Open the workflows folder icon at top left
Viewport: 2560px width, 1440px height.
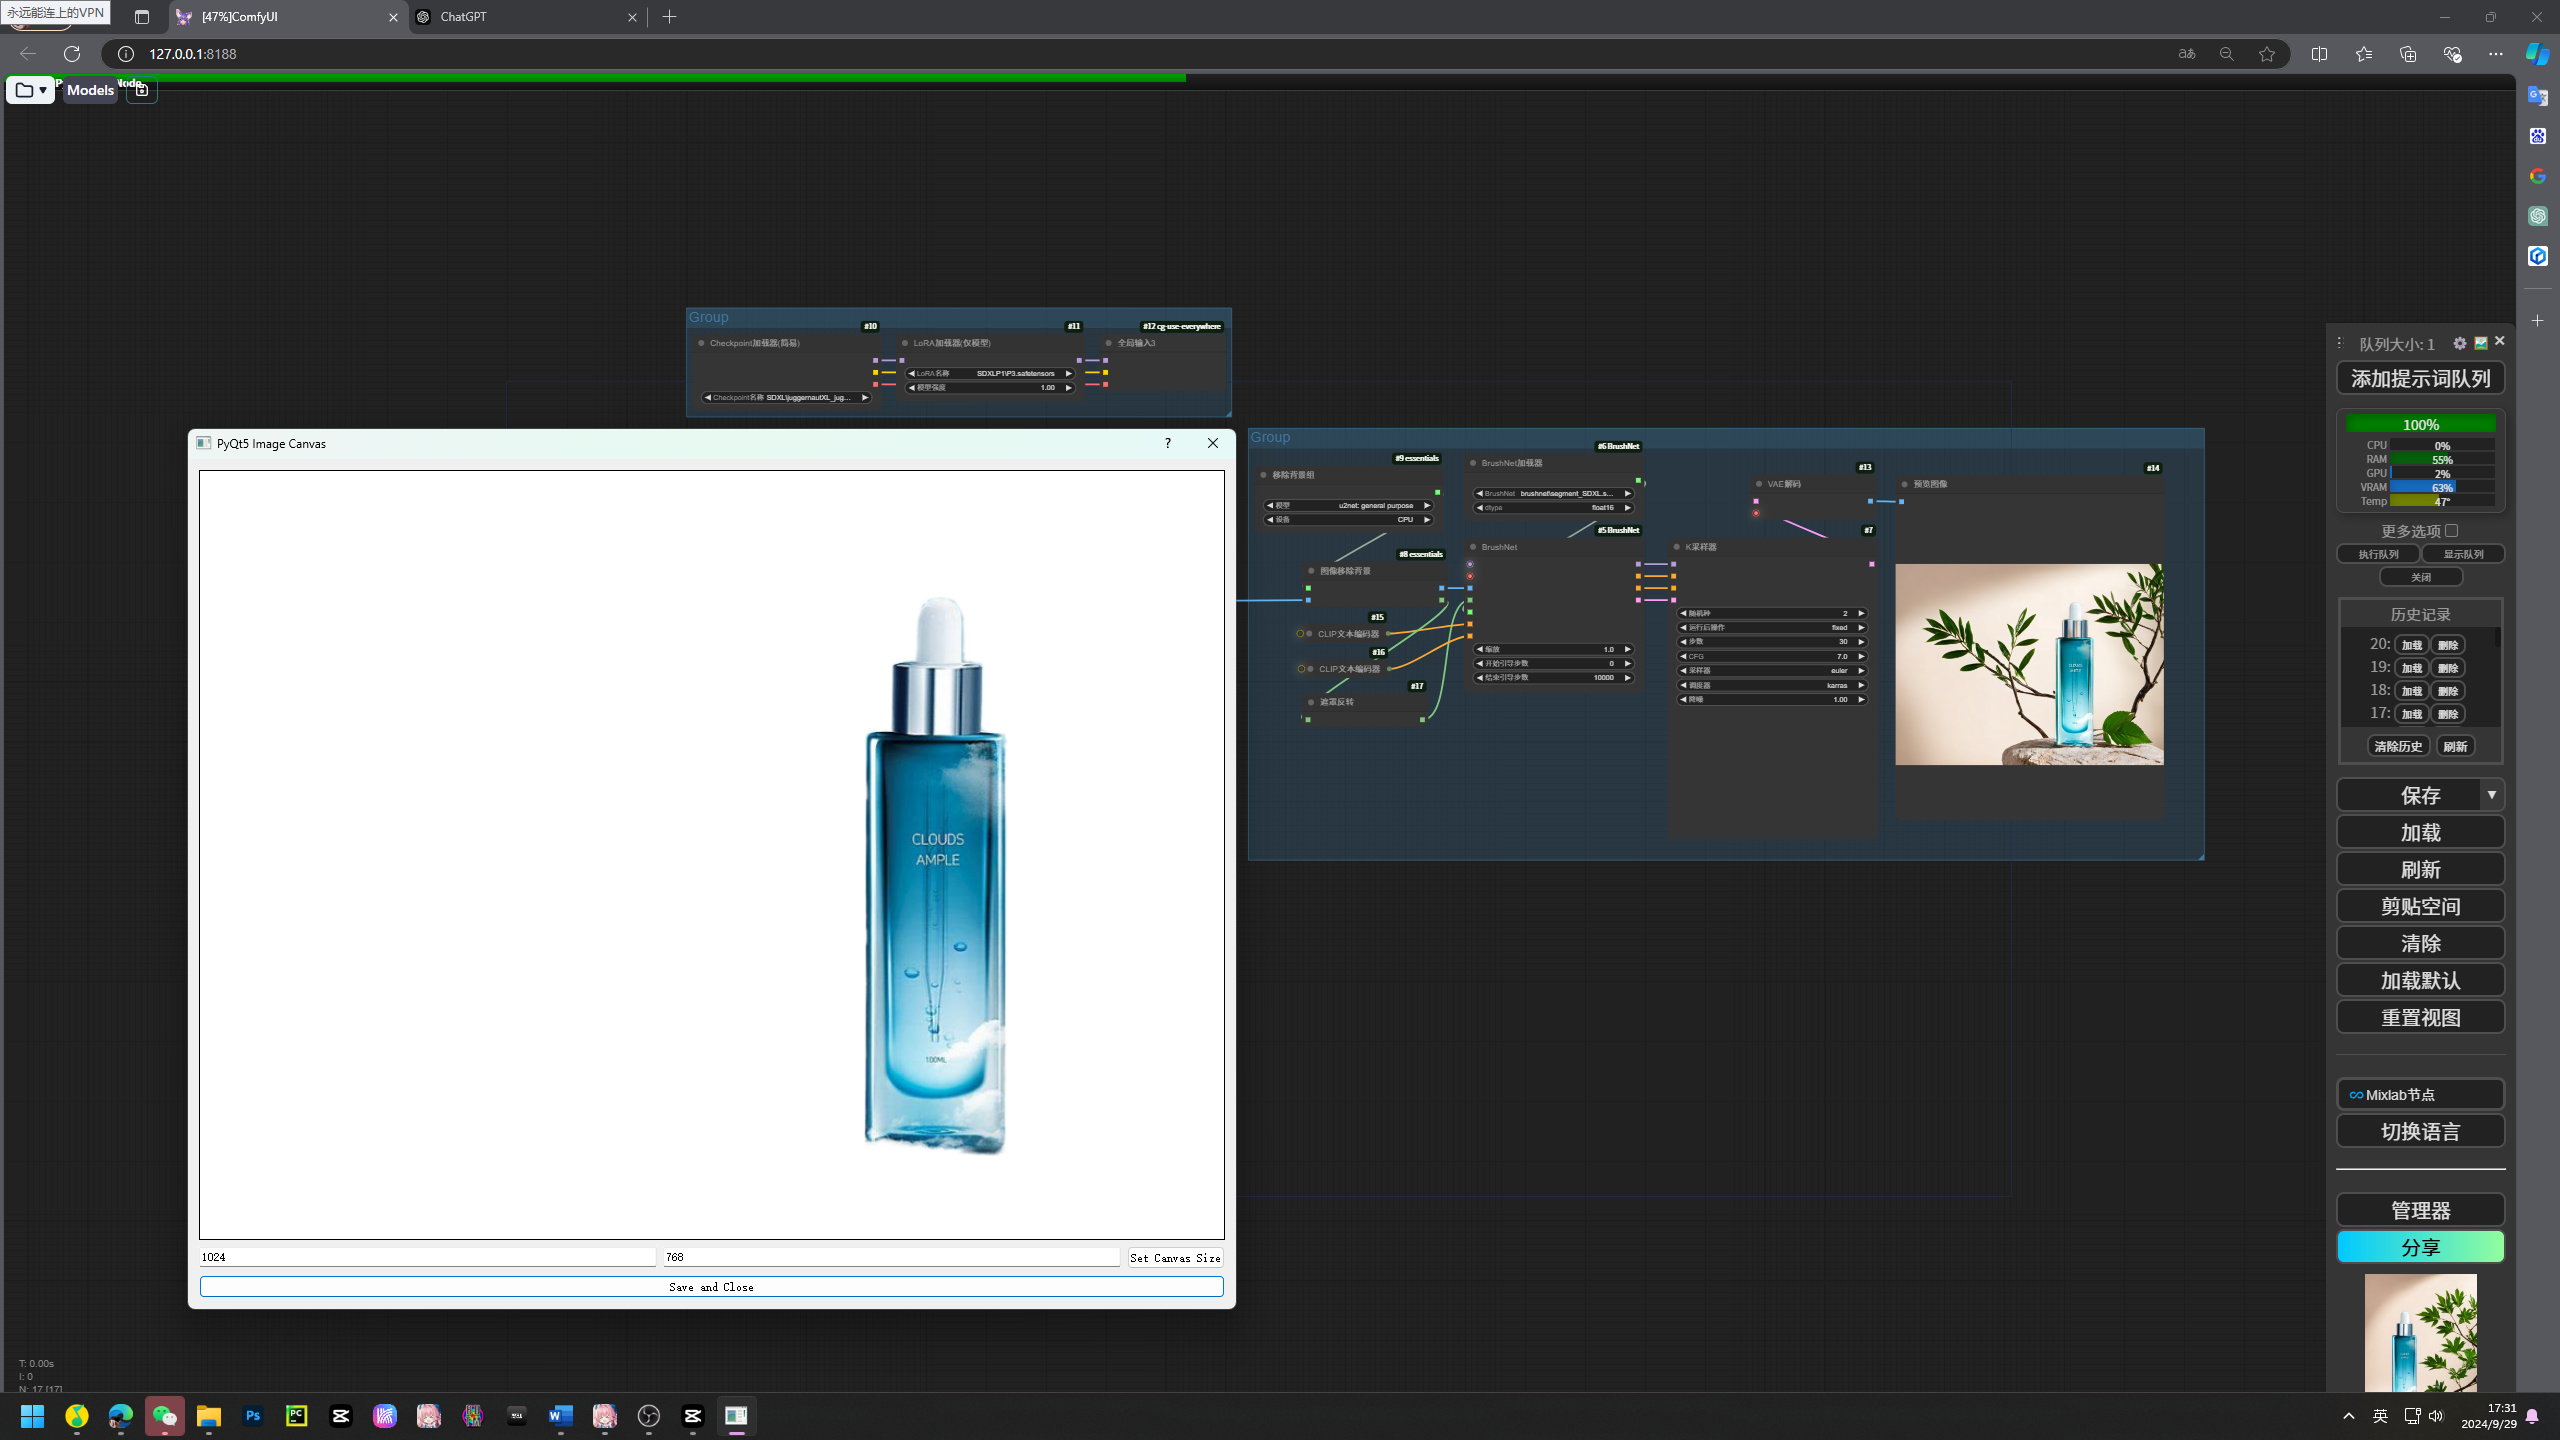[x=24, y=90]
